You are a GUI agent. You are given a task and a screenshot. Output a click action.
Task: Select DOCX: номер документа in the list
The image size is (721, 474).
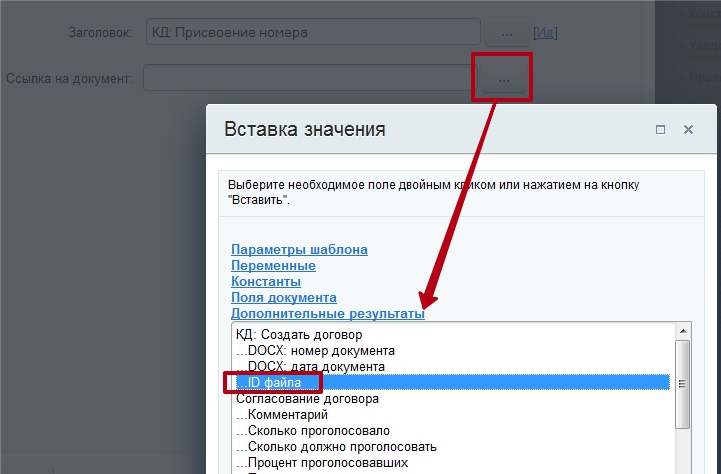point(315,350)
